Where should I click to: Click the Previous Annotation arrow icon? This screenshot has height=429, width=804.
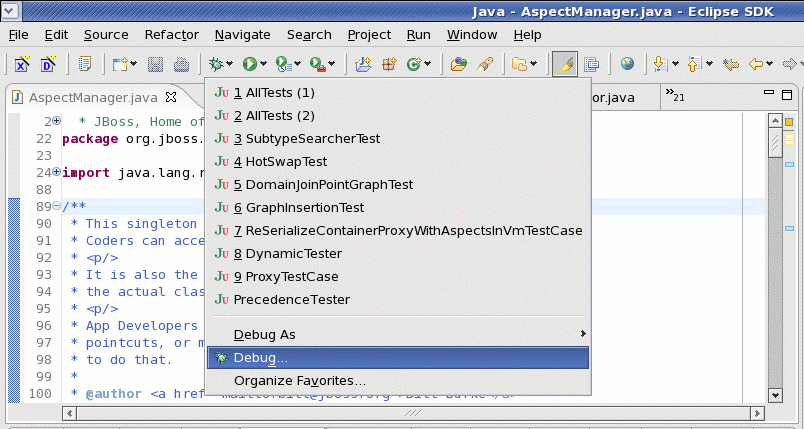[x=694, y=65]
